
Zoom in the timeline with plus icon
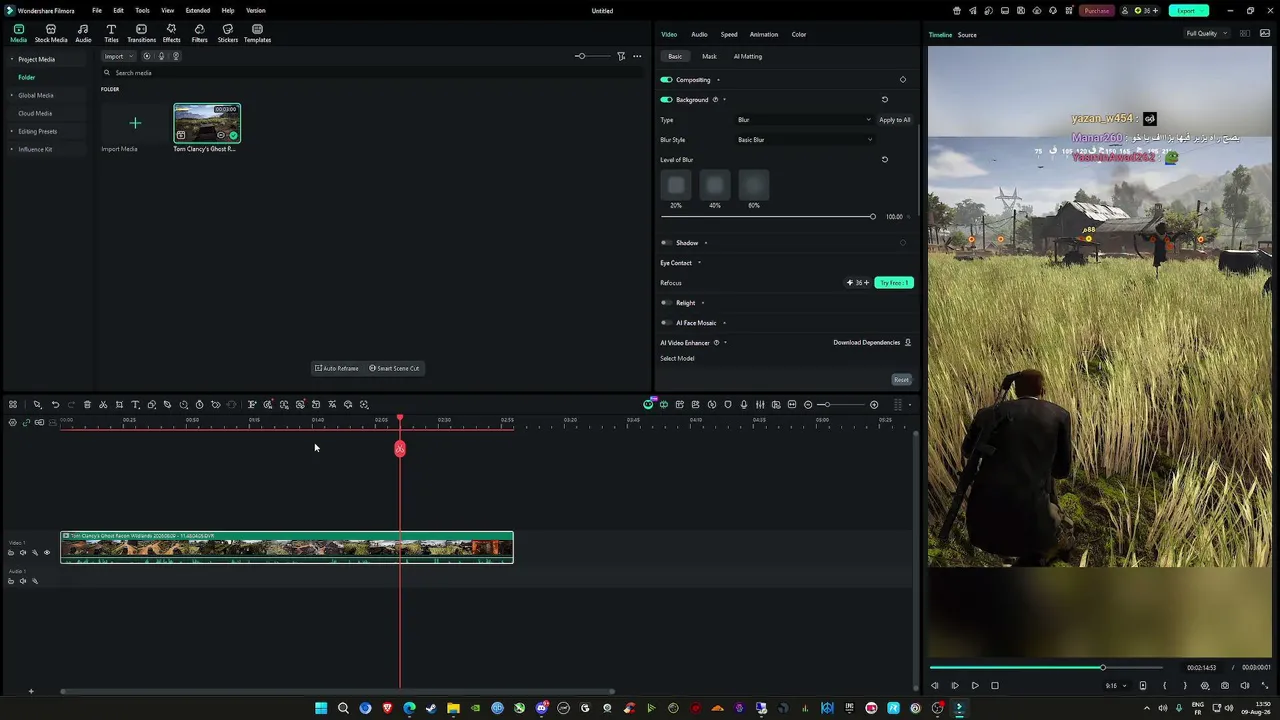point(874,405)
